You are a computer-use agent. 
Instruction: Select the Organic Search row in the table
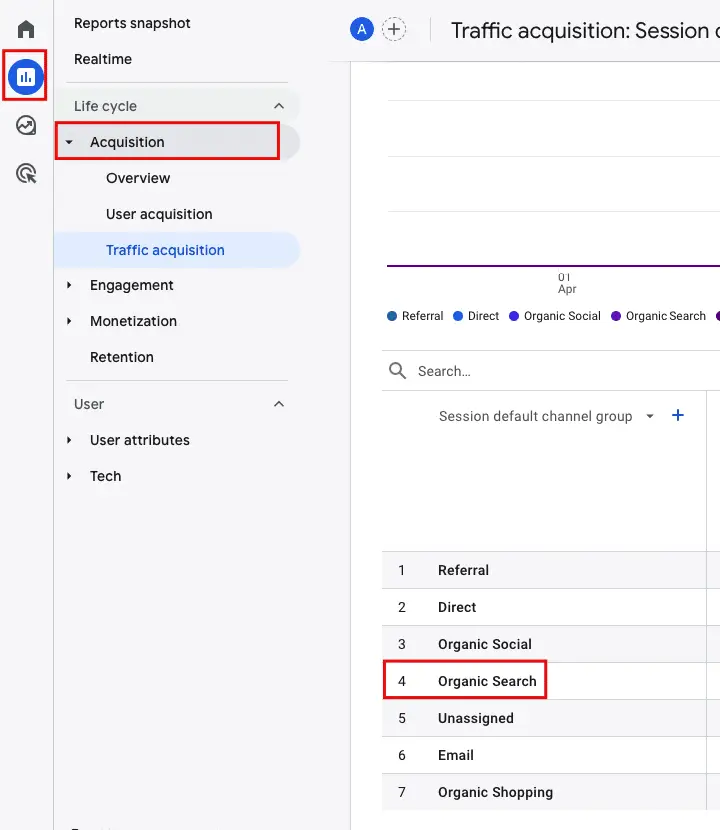pyautogui.click(x=486, y=680)
